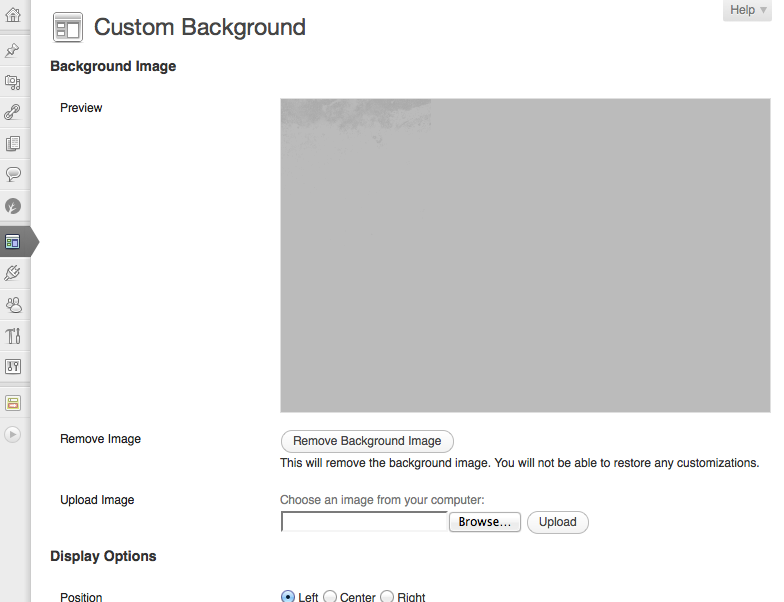Viewport: 784px width, 602px height.
Task: Click Browse... to choose a file
Action: 485,522
